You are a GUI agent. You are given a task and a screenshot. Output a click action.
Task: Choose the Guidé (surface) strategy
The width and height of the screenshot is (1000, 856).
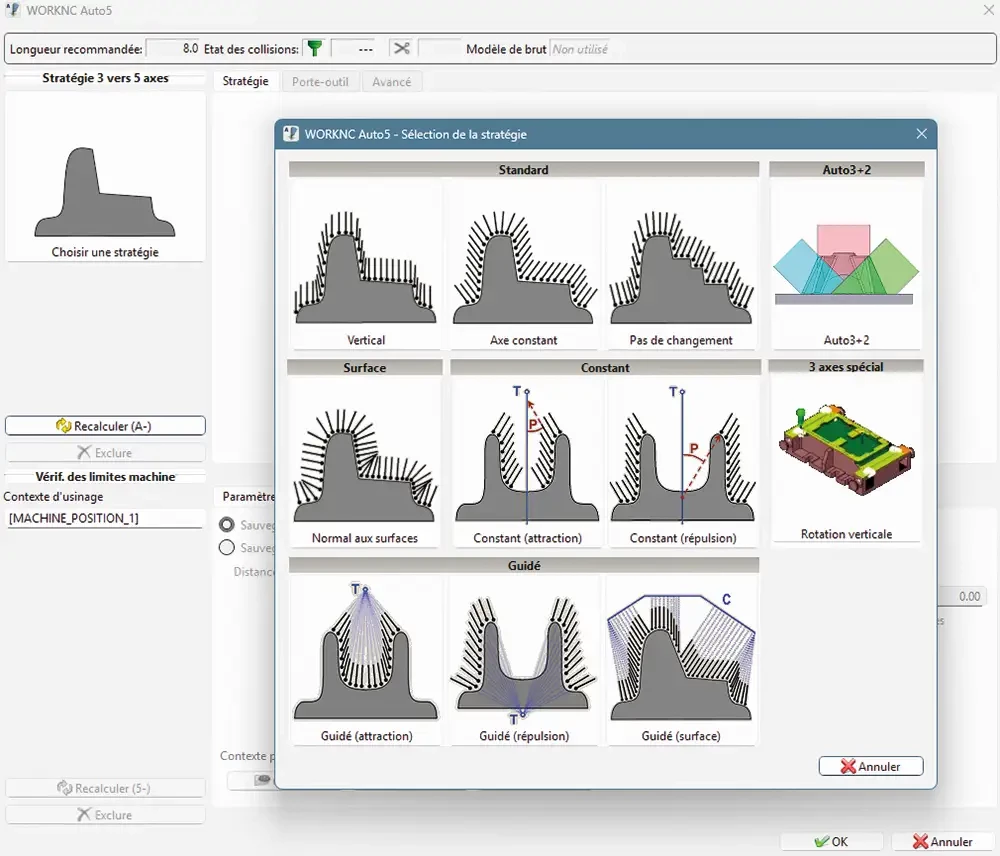681,655
